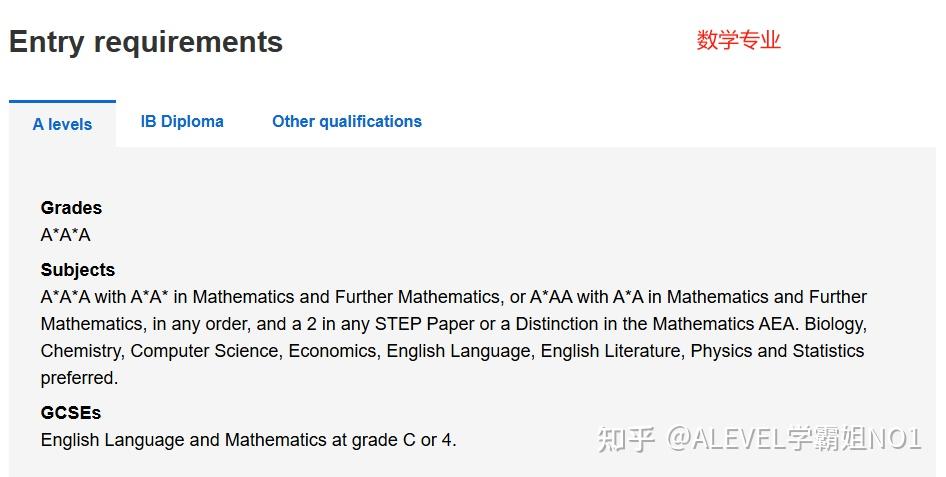Click the GCSE grade C or 4 sentence
Image resolution: width=946 pixels, height=477 pixels.
click(248, 439)
